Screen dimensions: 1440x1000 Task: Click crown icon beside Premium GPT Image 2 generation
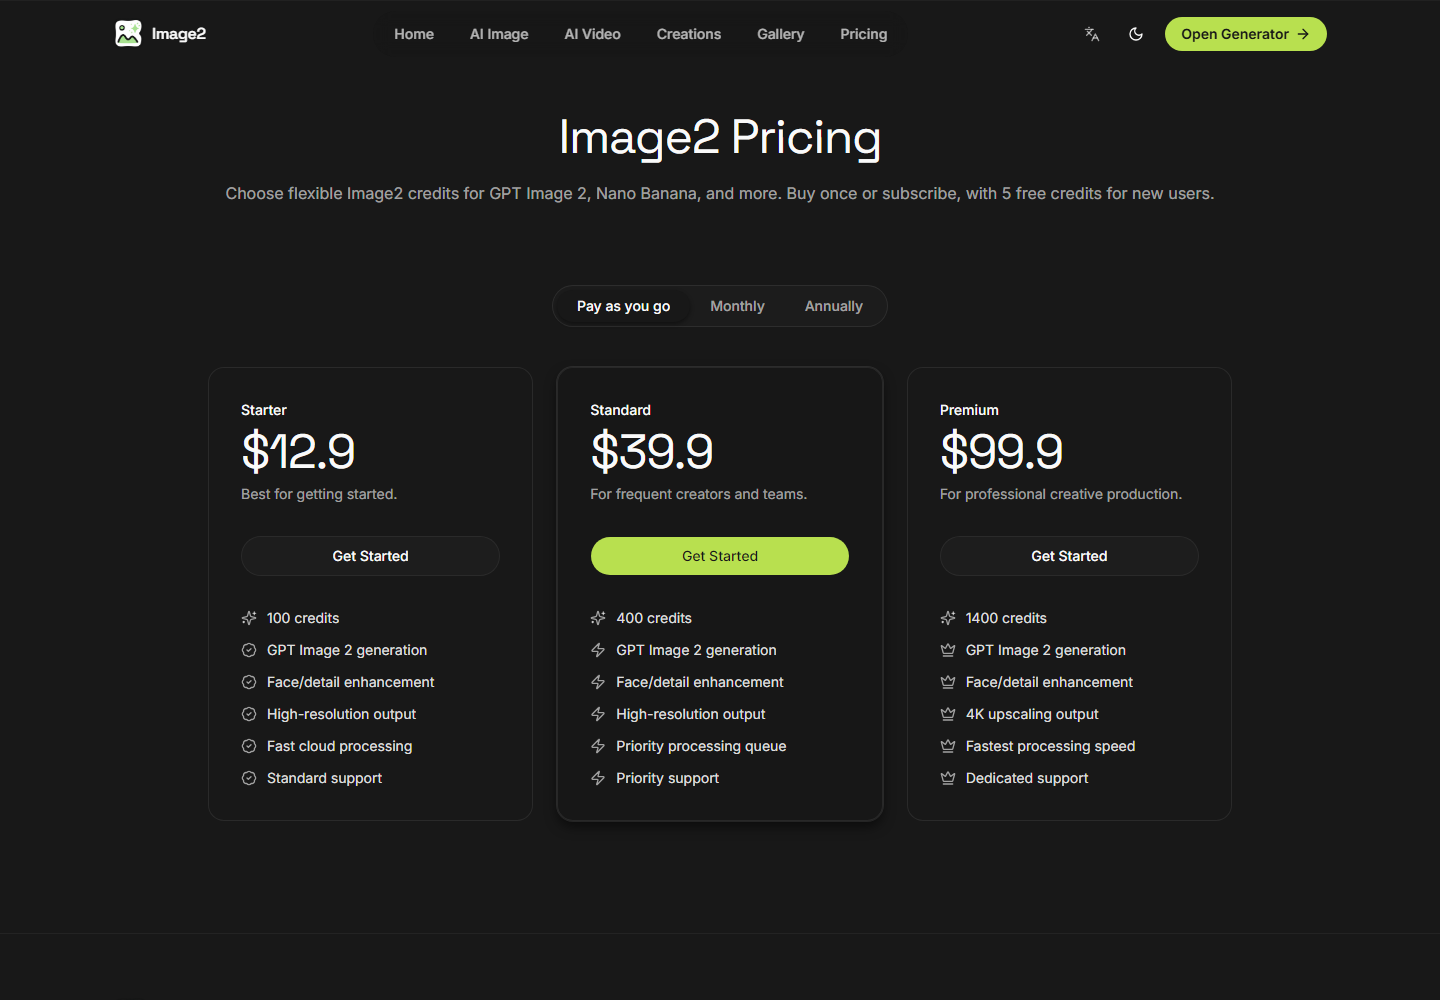[948, 650]
